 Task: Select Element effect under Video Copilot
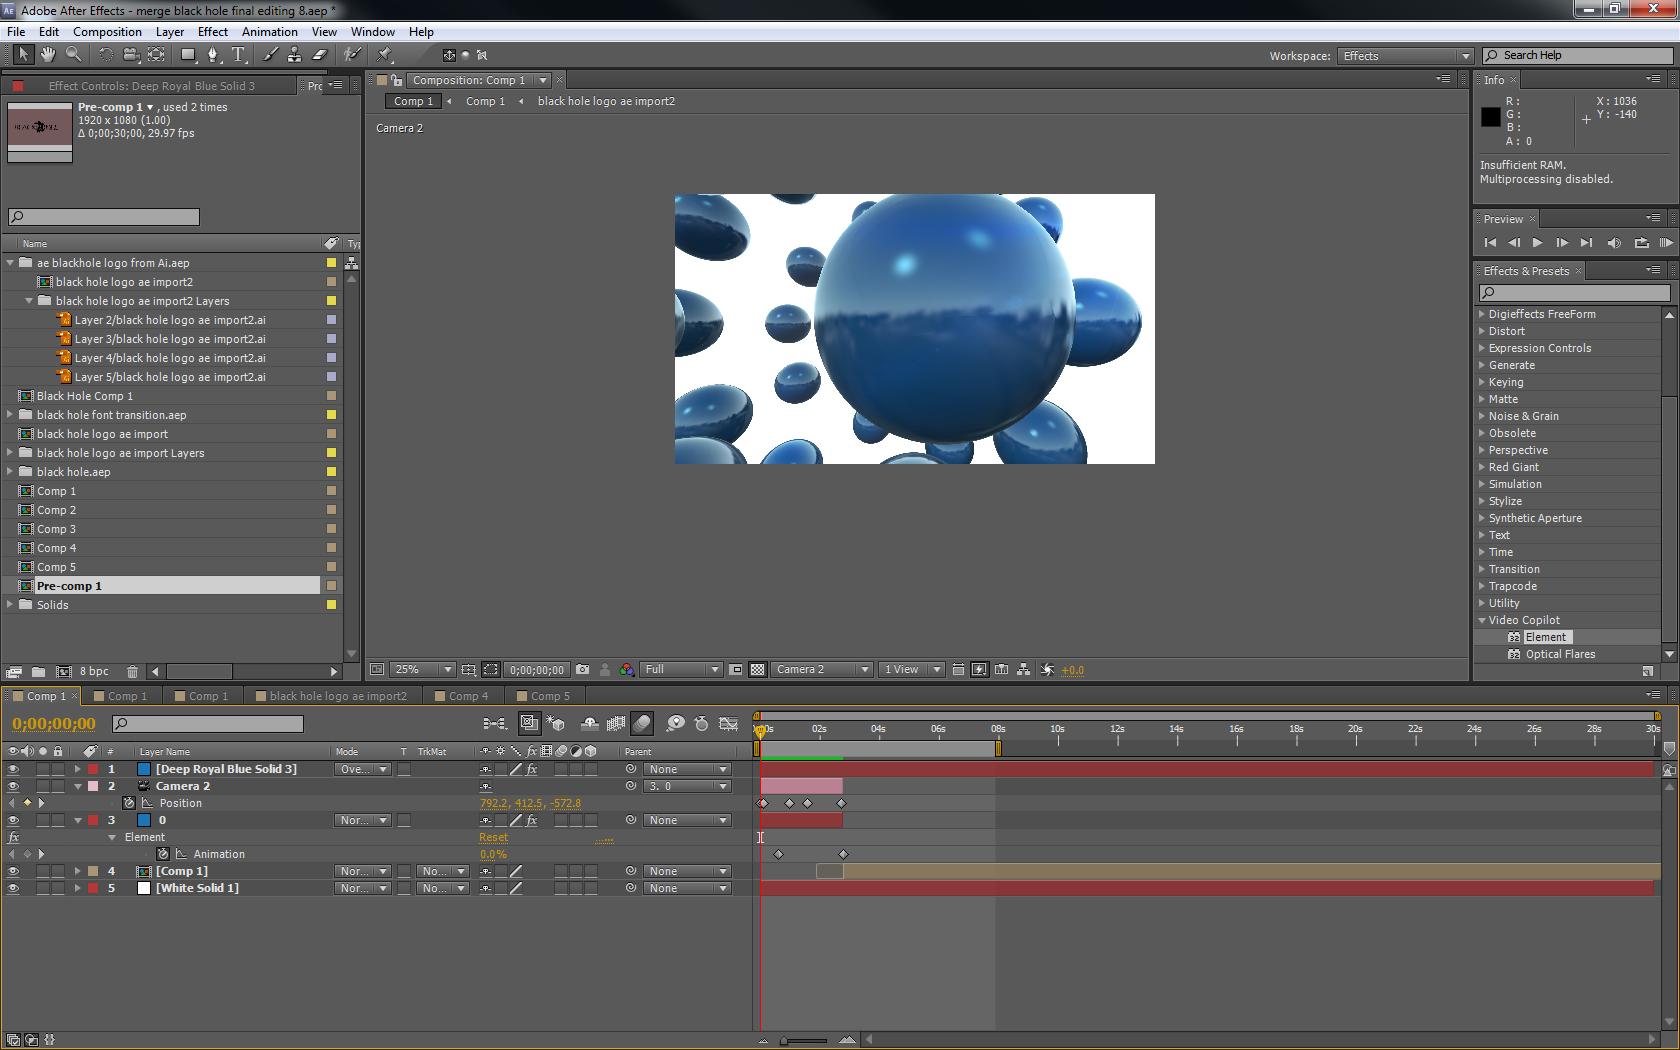click(x=1546, y=637)
